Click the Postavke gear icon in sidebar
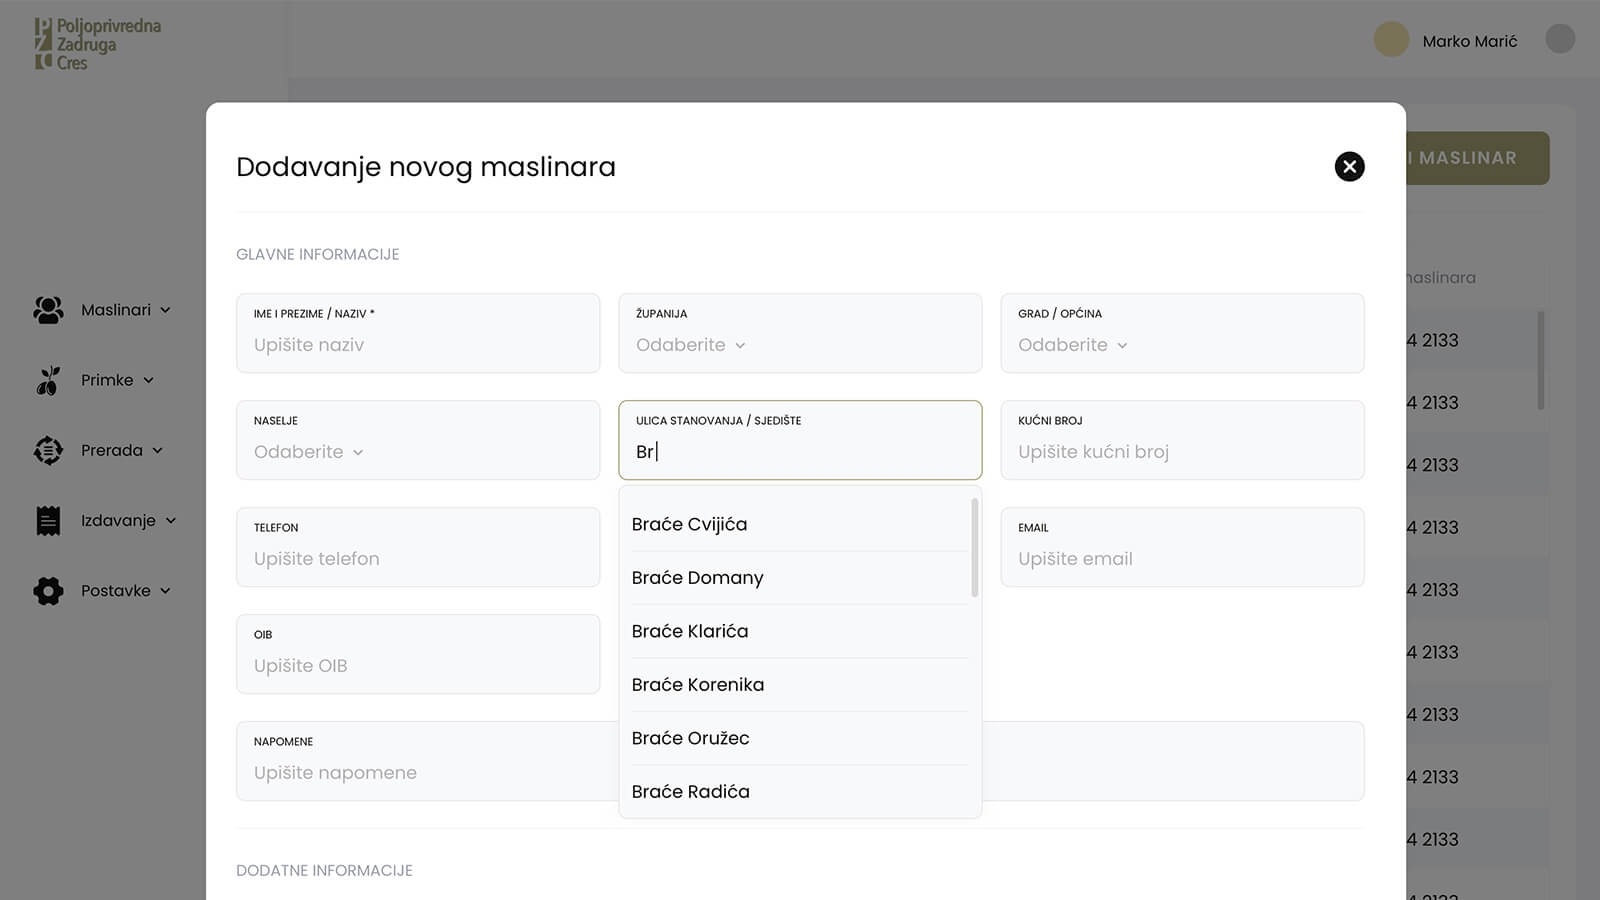This screenshot has width=1600, height=900. [48, 590]
